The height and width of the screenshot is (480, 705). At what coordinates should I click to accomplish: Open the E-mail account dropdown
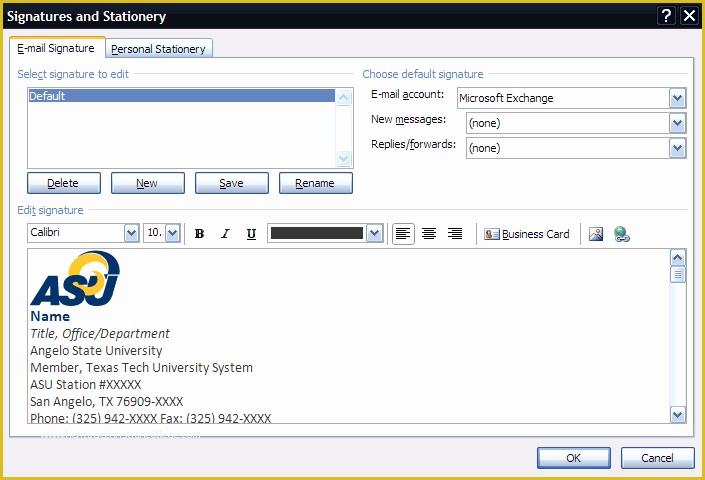click(x=677, y=98)
